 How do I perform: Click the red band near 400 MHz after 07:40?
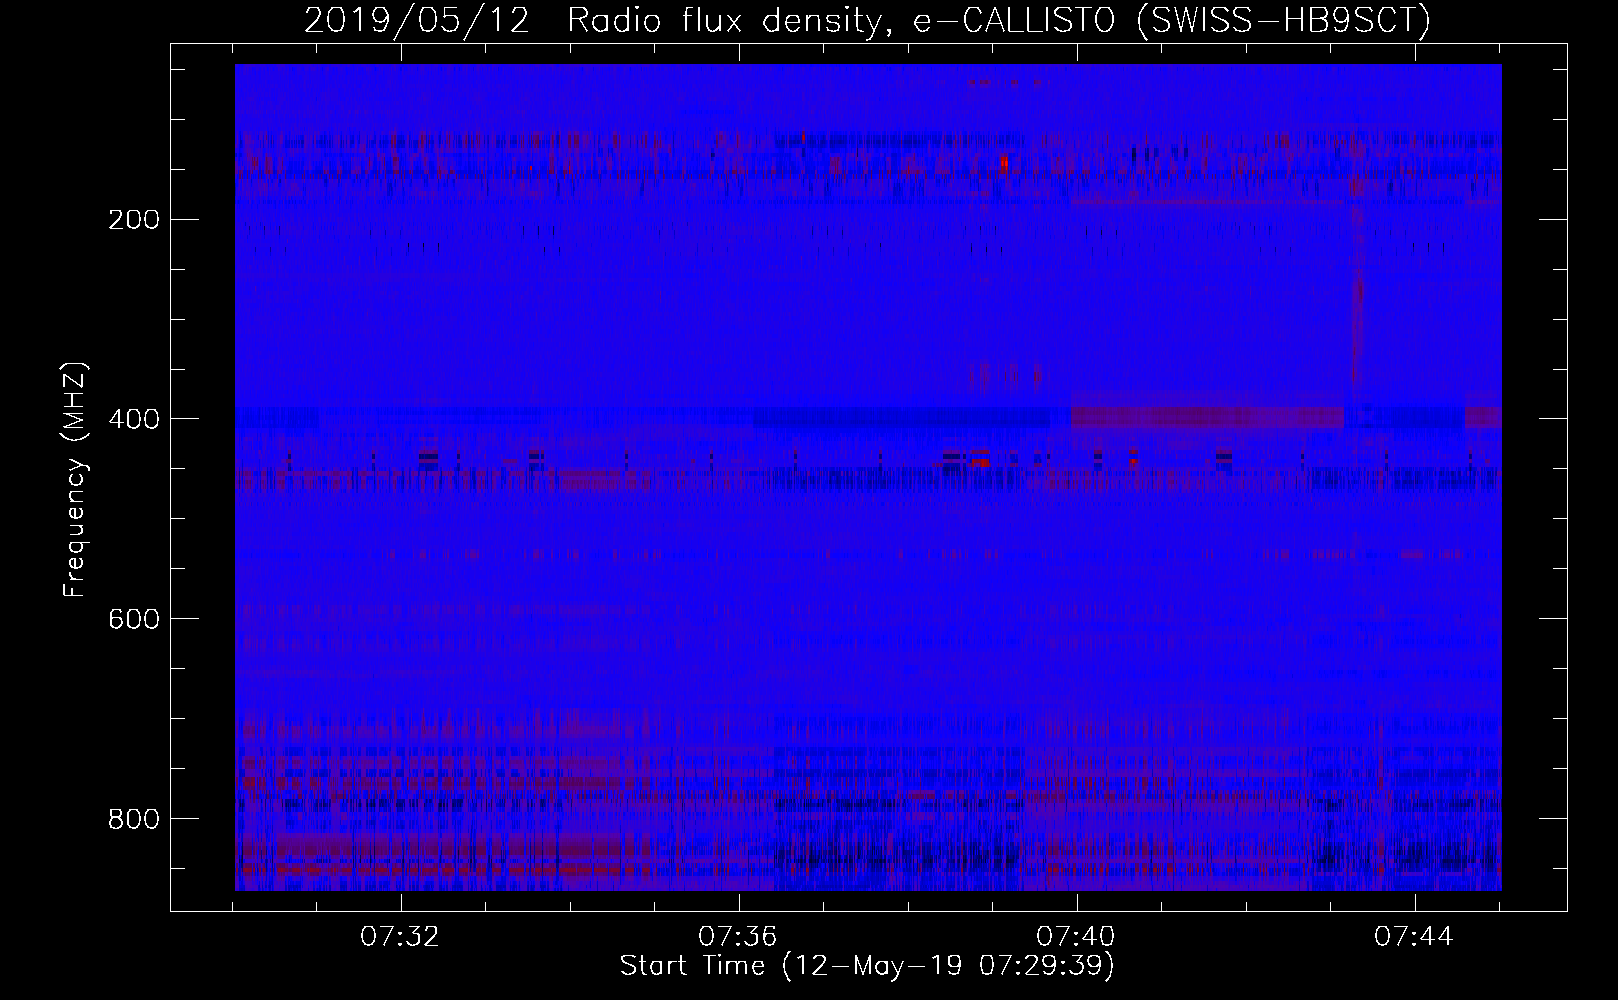1207,417
